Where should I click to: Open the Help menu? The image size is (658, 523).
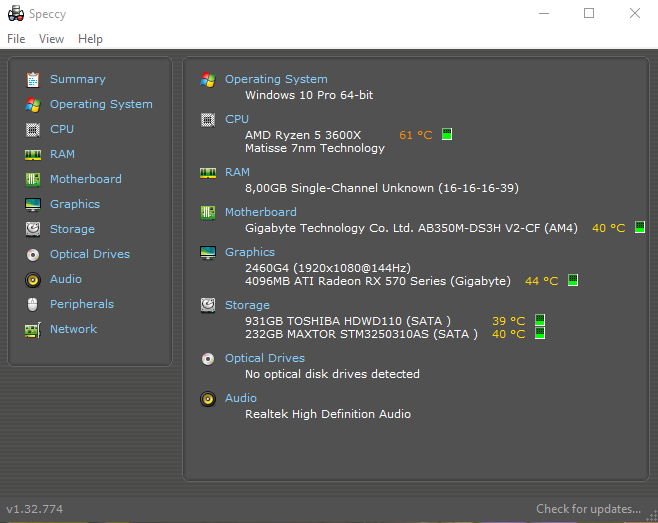pyautogui.click(x=90, y=39)
